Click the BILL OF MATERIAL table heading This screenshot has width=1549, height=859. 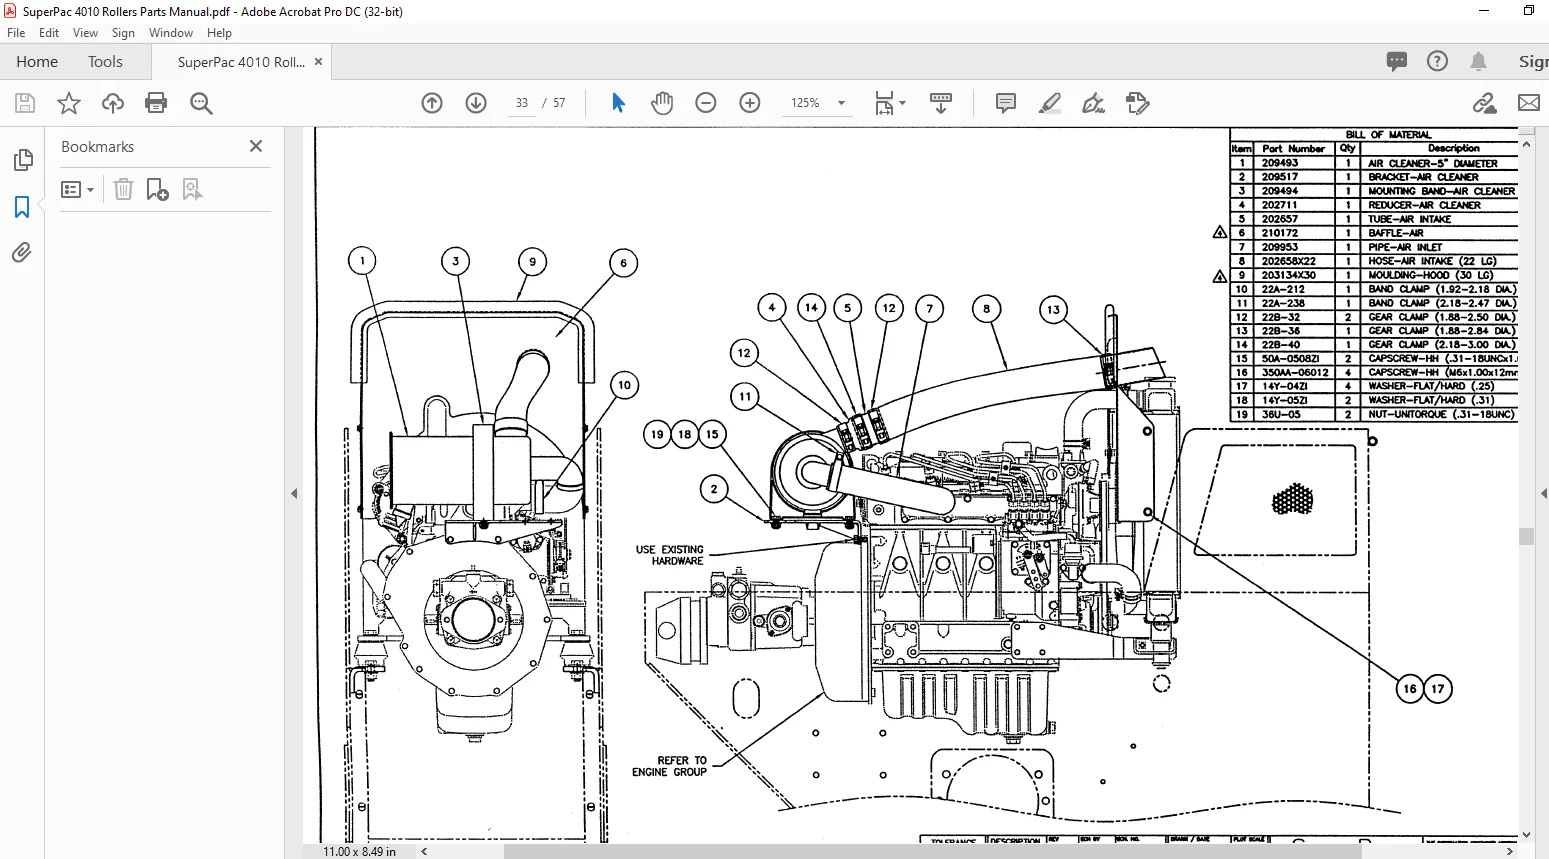pyautogui.click(x=1388, y=134)
